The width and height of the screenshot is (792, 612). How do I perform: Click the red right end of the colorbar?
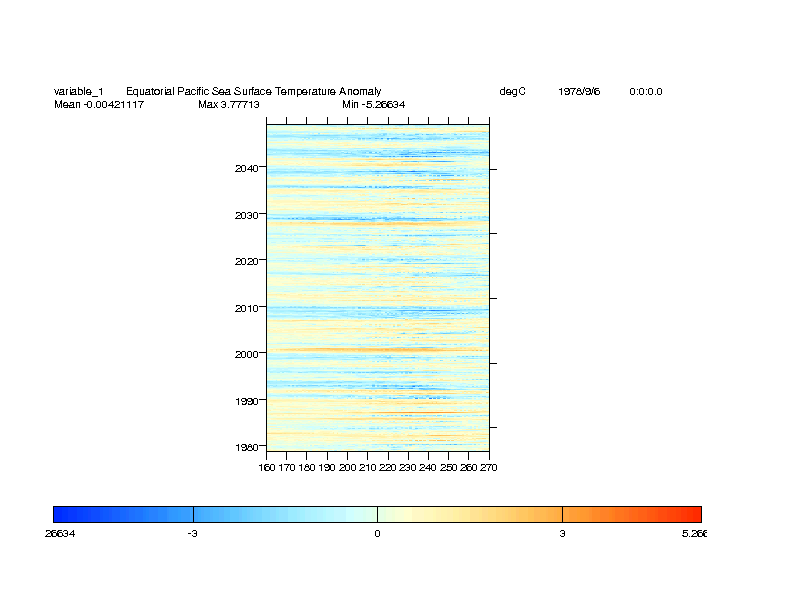[694, 514]
